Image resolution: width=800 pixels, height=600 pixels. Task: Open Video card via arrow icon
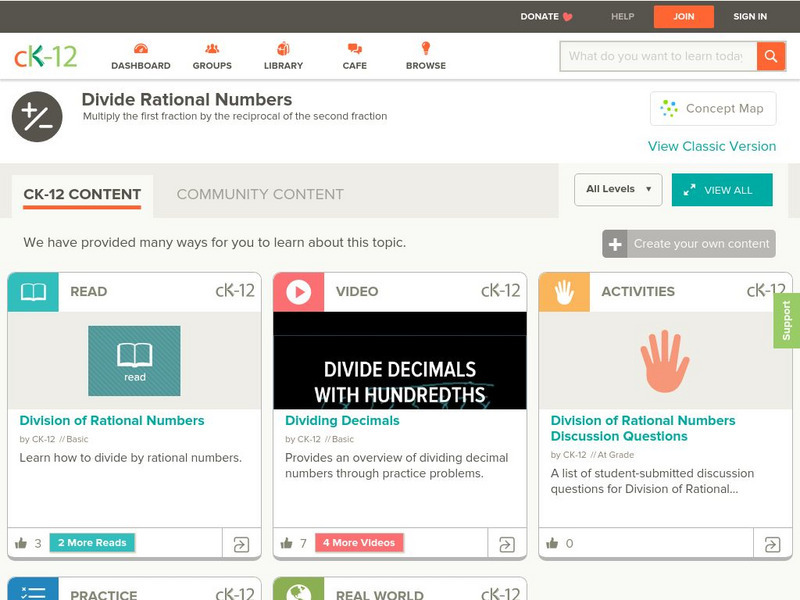tap(507, 544)
